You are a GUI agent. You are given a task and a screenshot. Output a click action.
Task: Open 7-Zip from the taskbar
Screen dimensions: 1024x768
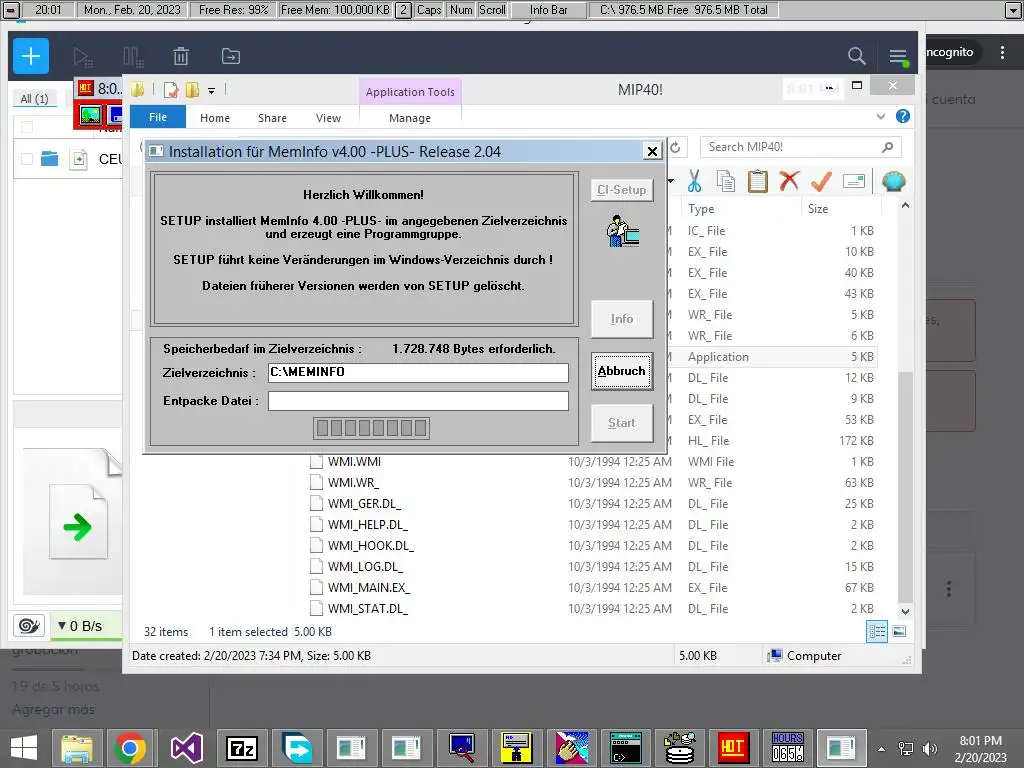pos(242,748)
